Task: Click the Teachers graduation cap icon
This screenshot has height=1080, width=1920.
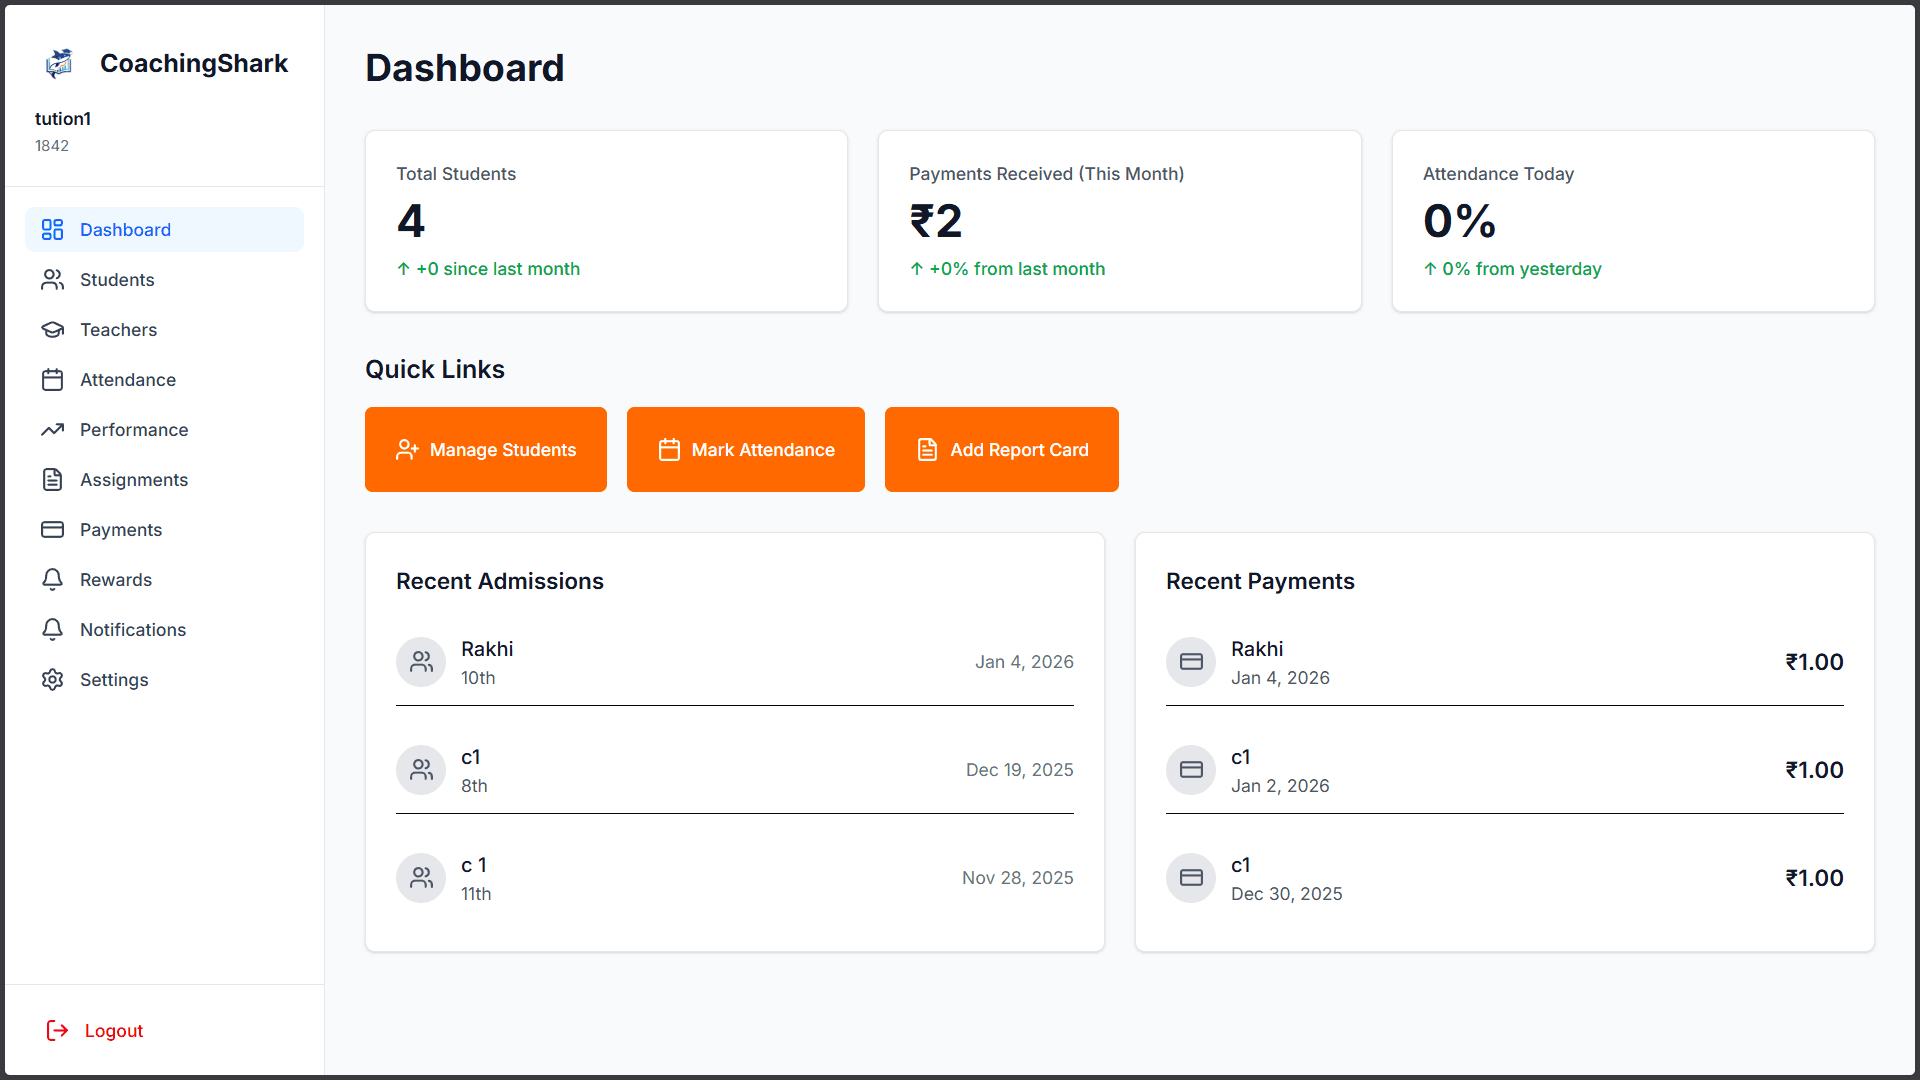Action: [52, 330]
